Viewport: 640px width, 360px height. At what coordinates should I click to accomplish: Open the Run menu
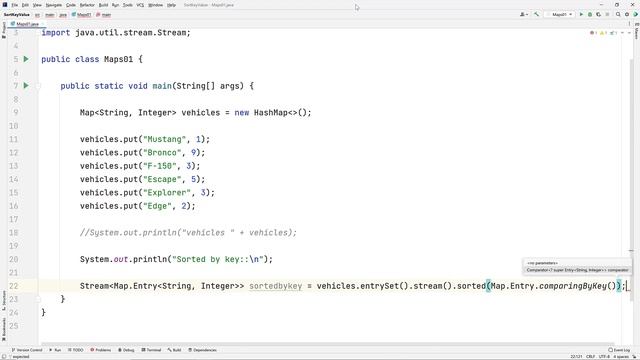pyautogui.click(x=116, y=5)
